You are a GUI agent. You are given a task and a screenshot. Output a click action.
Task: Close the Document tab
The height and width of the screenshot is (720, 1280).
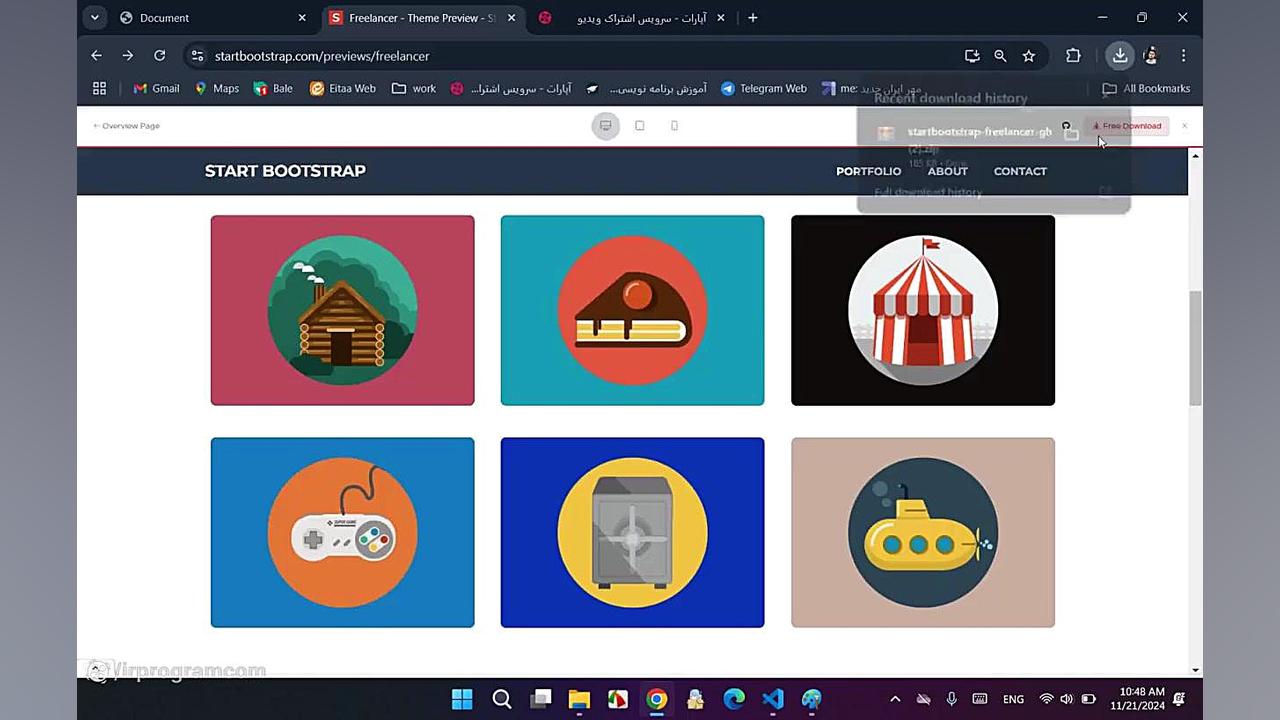(302, 18)
